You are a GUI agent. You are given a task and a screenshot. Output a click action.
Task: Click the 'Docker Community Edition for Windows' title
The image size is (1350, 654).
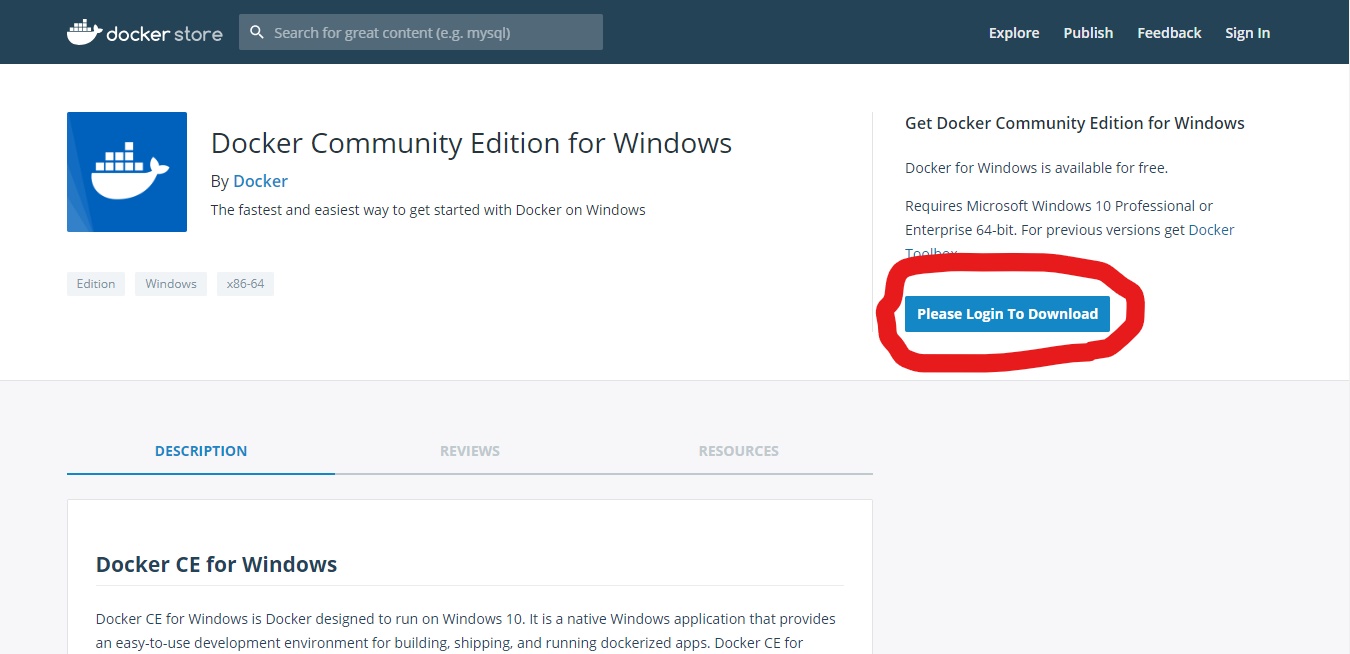(471, 143)
